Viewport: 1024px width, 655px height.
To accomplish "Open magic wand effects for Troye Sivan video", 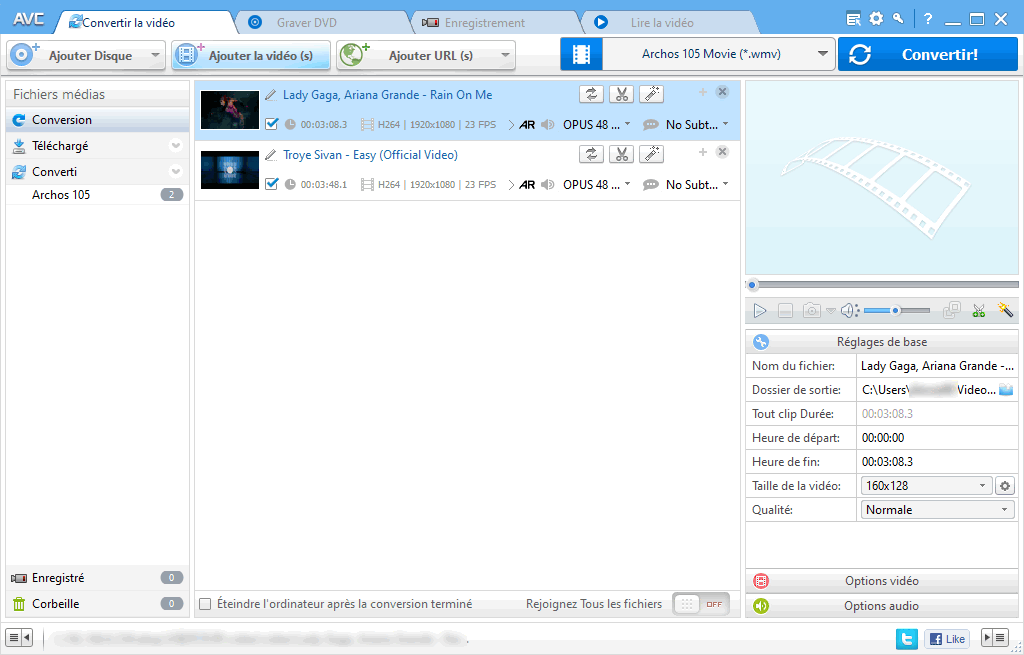I will point(651,154).
